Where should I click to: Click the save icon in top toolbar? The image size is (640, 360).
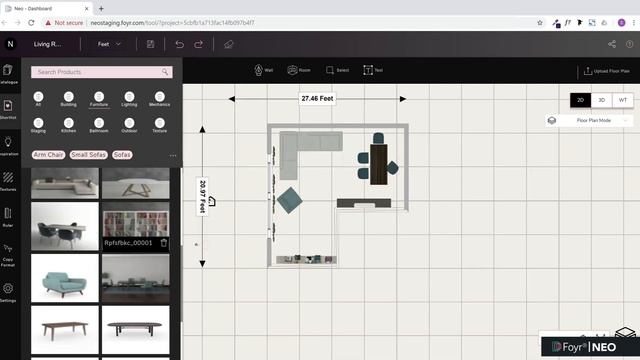(151, 44)
